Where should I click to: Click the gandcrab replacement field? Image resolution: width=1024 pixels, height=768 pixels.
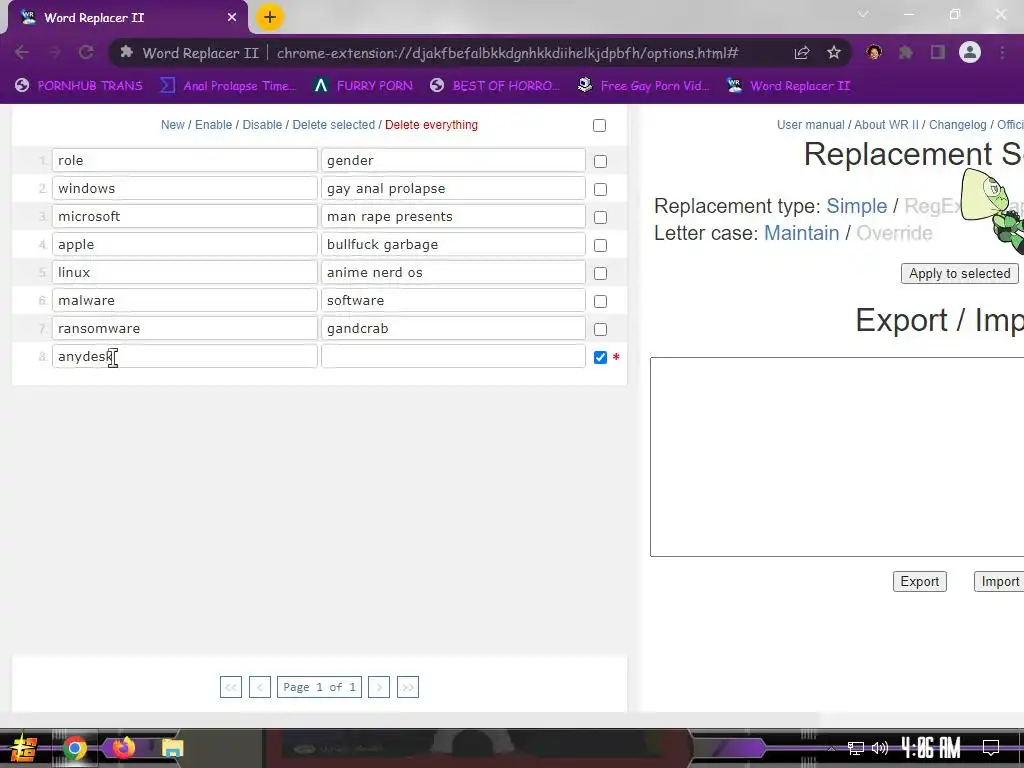coord(453,328)
